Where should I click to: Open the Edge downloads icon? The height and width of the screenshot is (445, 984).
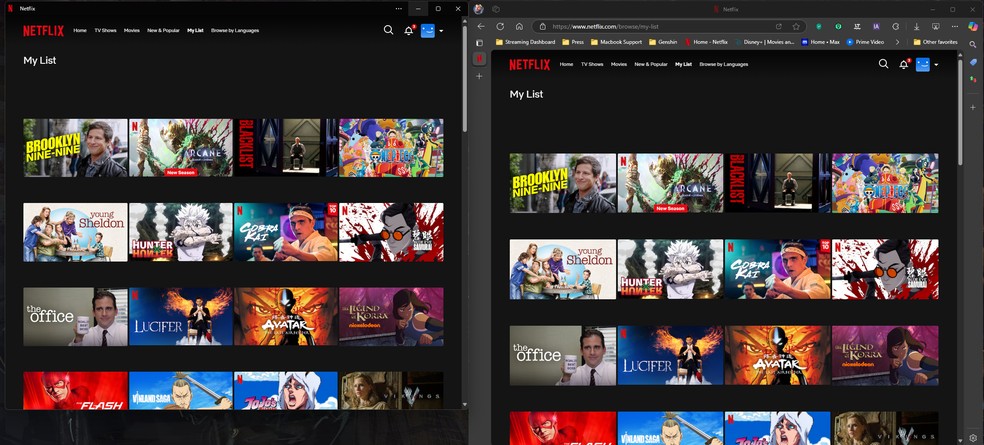916,26
